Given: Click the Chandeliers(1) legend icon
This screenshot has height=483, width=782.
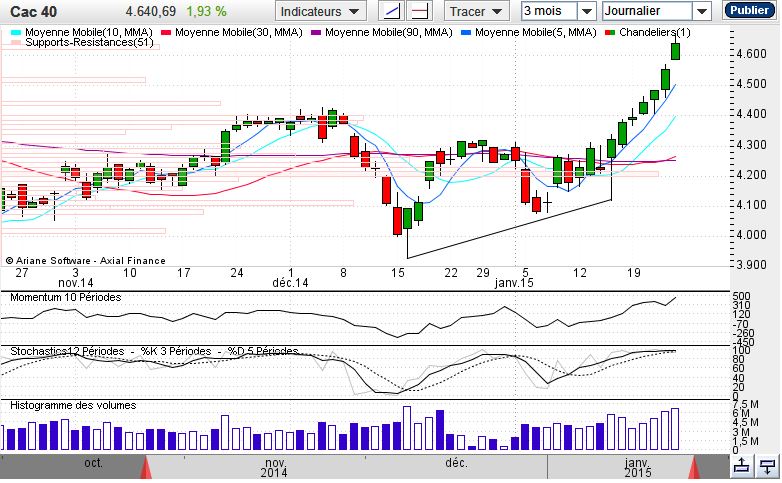Looking at the screenshot, I should pos(609,33).
